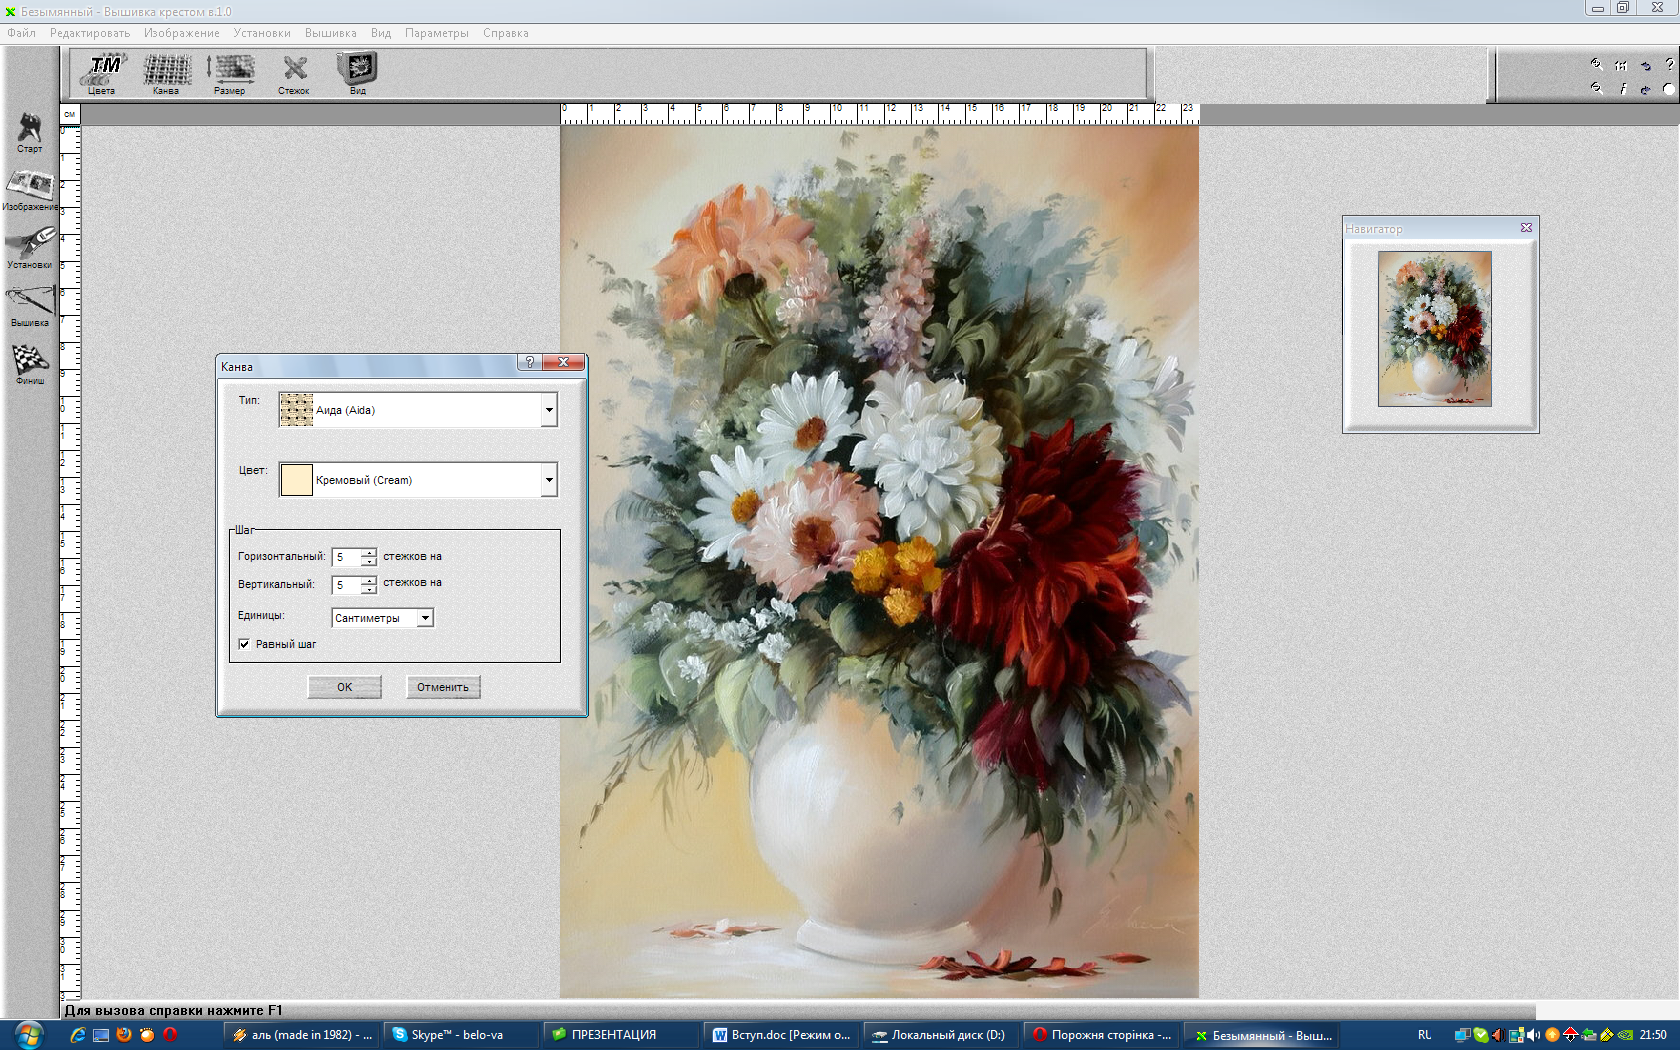Go to the Вышивка step in sidebar
This screenshot has height=1050, width=1680.
[x=30, y=306]
